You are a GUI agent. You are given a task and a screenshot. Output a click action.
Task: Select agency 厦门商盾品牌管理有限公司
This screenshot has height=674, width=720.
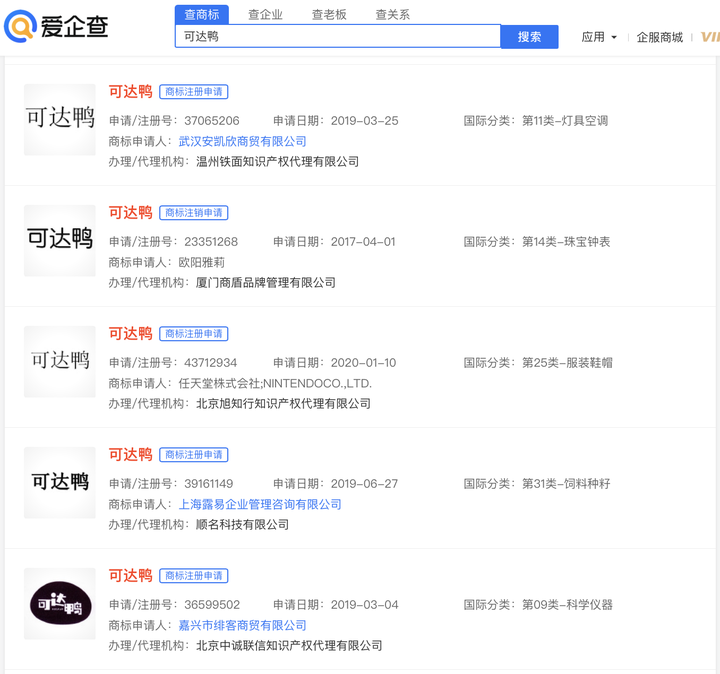pyautogui.click(x=266, y=282)
